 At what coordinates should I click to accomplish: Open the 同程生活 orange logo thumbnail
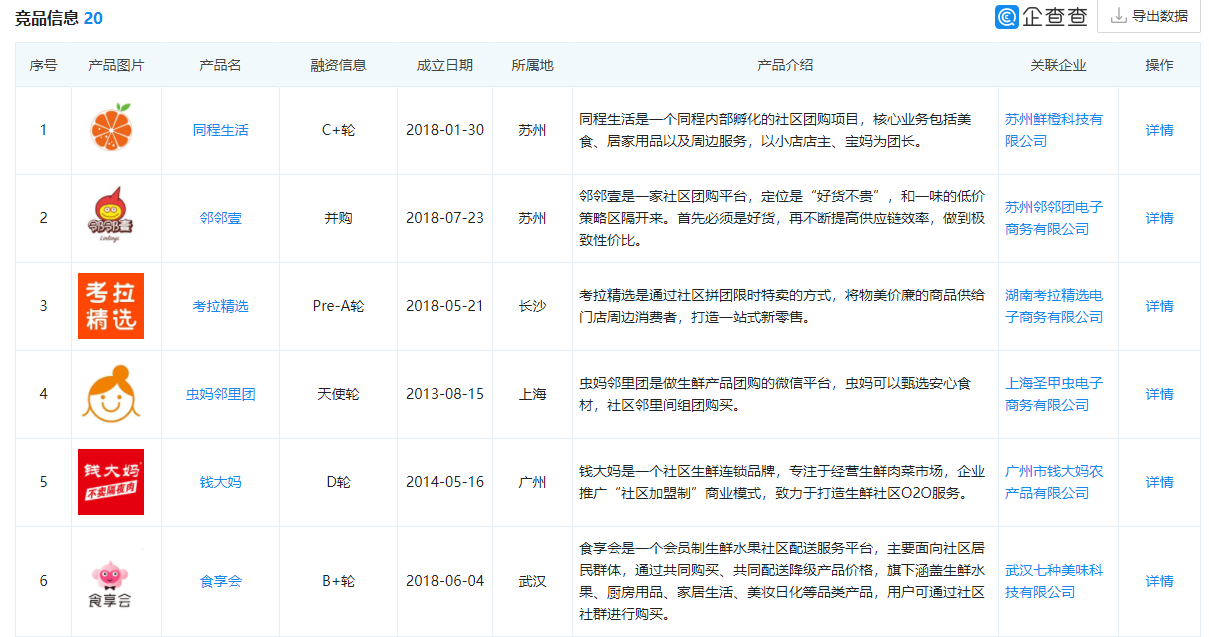[111, 129]
